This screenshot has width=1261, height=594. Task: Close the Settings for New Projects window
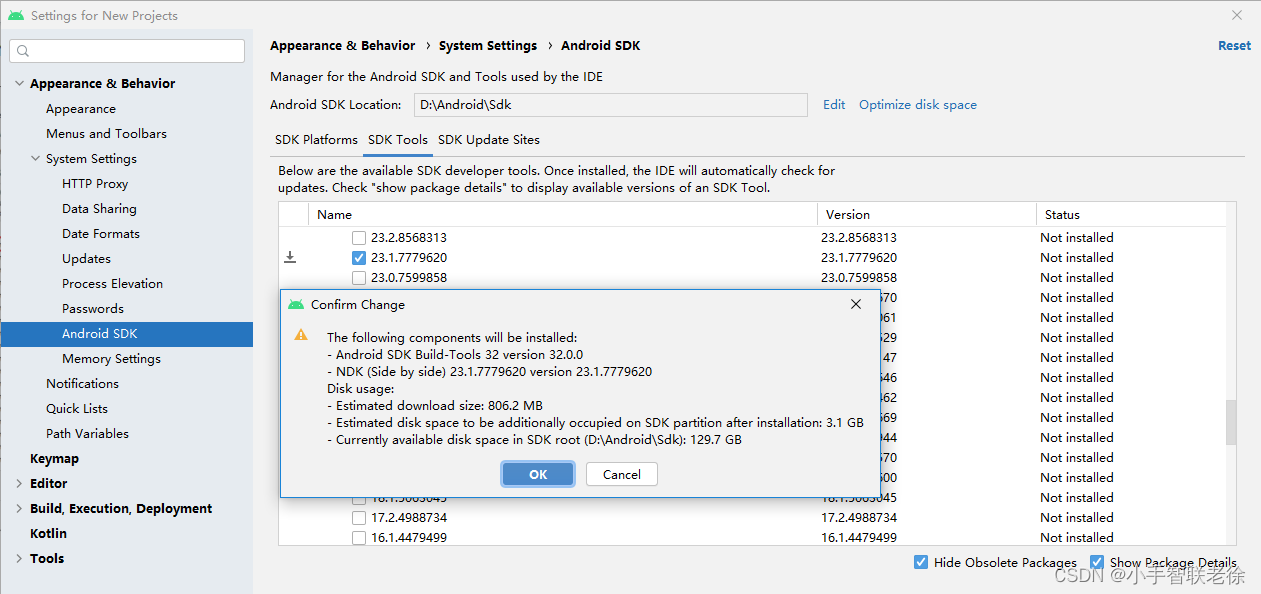1237,16
